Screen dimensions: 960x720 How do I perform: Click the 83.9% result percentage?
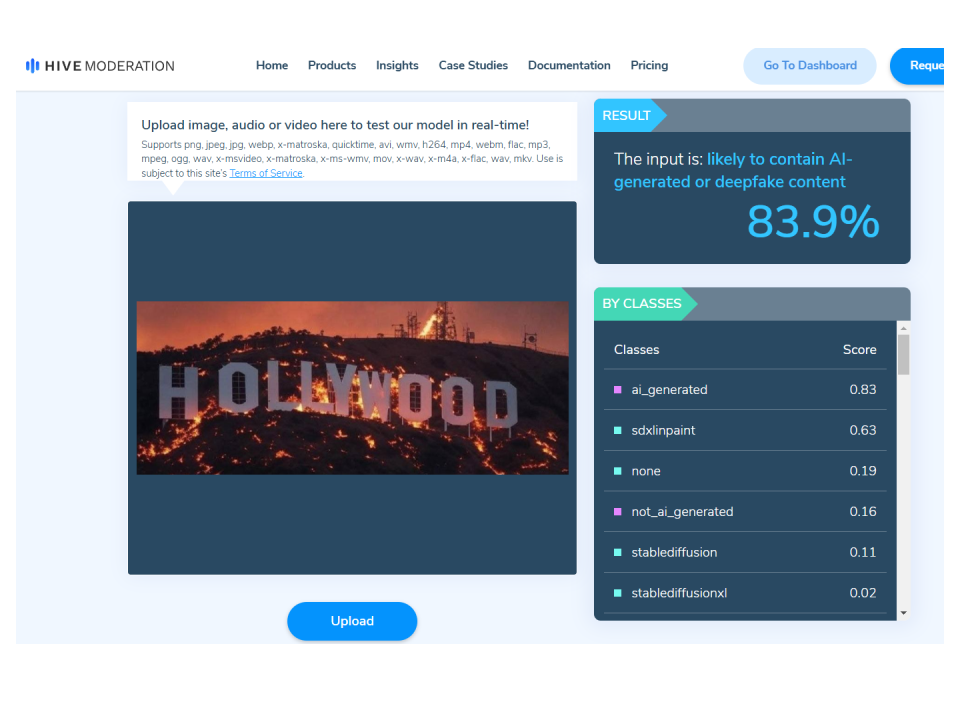click(x=813, y=221)
